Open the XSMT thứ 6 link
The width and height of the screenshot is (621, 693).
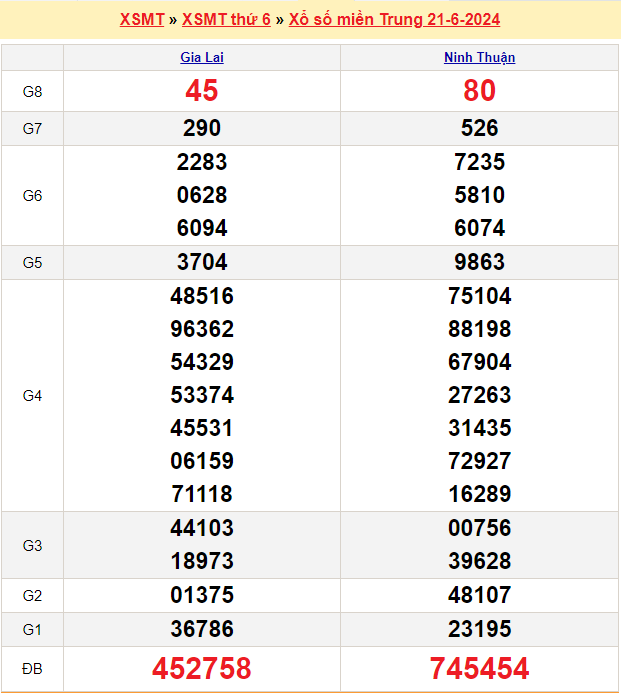tap(226, 20)
